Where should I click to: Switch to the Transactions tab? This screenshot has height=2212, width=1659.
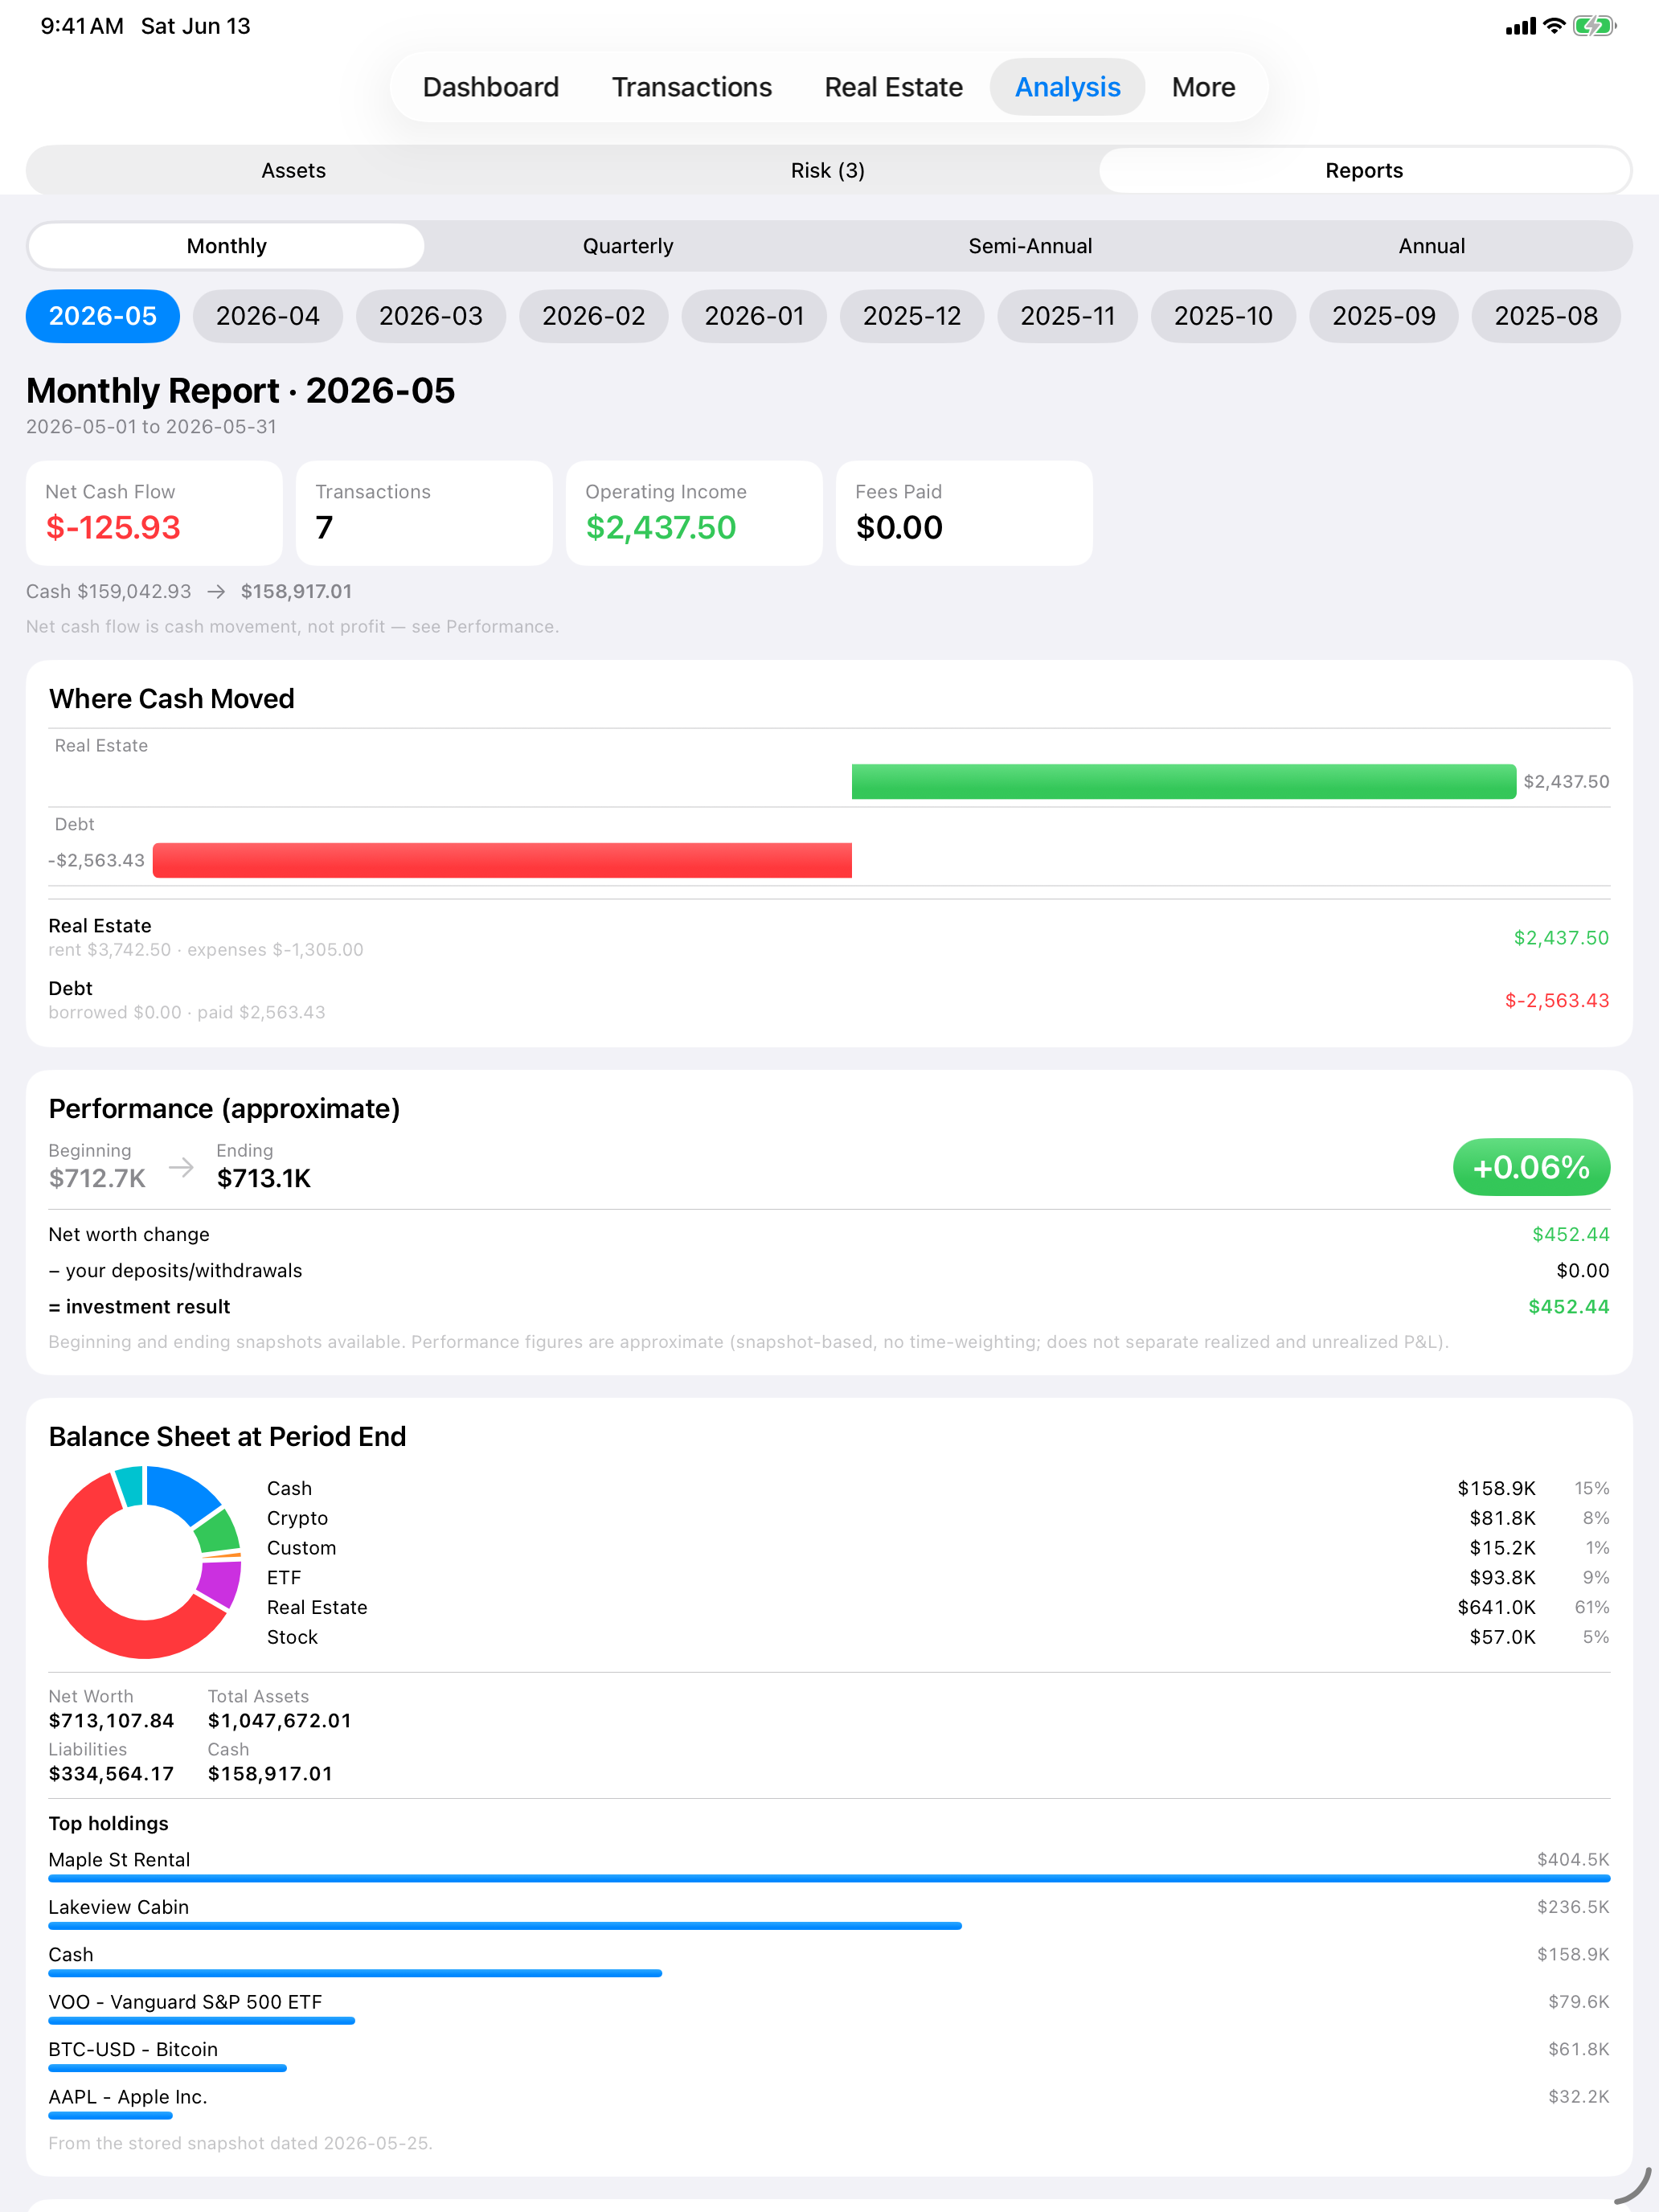[691, 87]
